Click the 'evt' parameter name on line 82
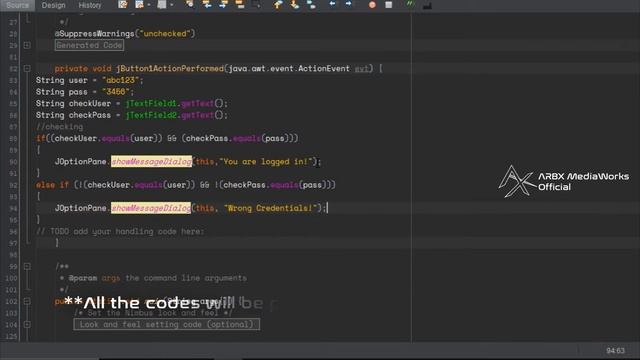Viewport: 640px width, 360px height. point(362,69)
